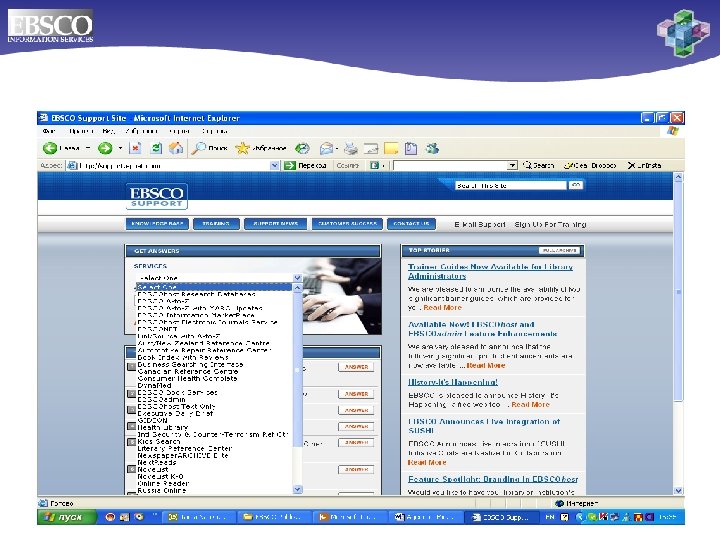Image resolution: width=720 pixels, height=540 pixels.
Task: Toggle the Services 'Select One' combo arrow
Action: coord(298,278)
